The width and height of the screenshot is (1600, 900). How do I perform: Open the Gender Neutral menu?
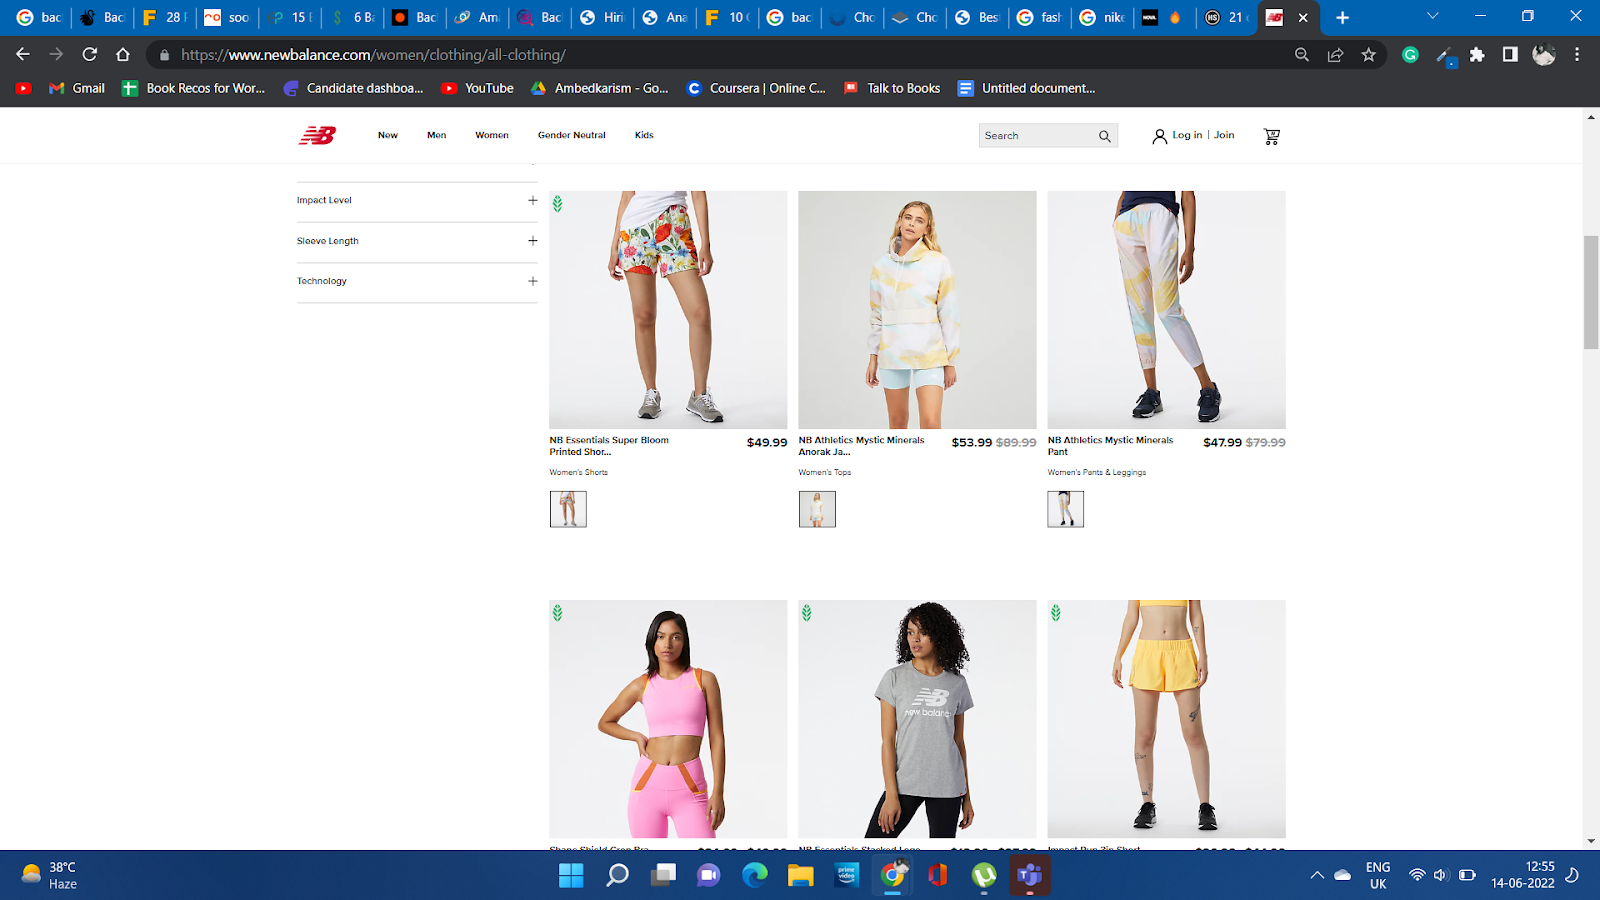click(572, 135)
